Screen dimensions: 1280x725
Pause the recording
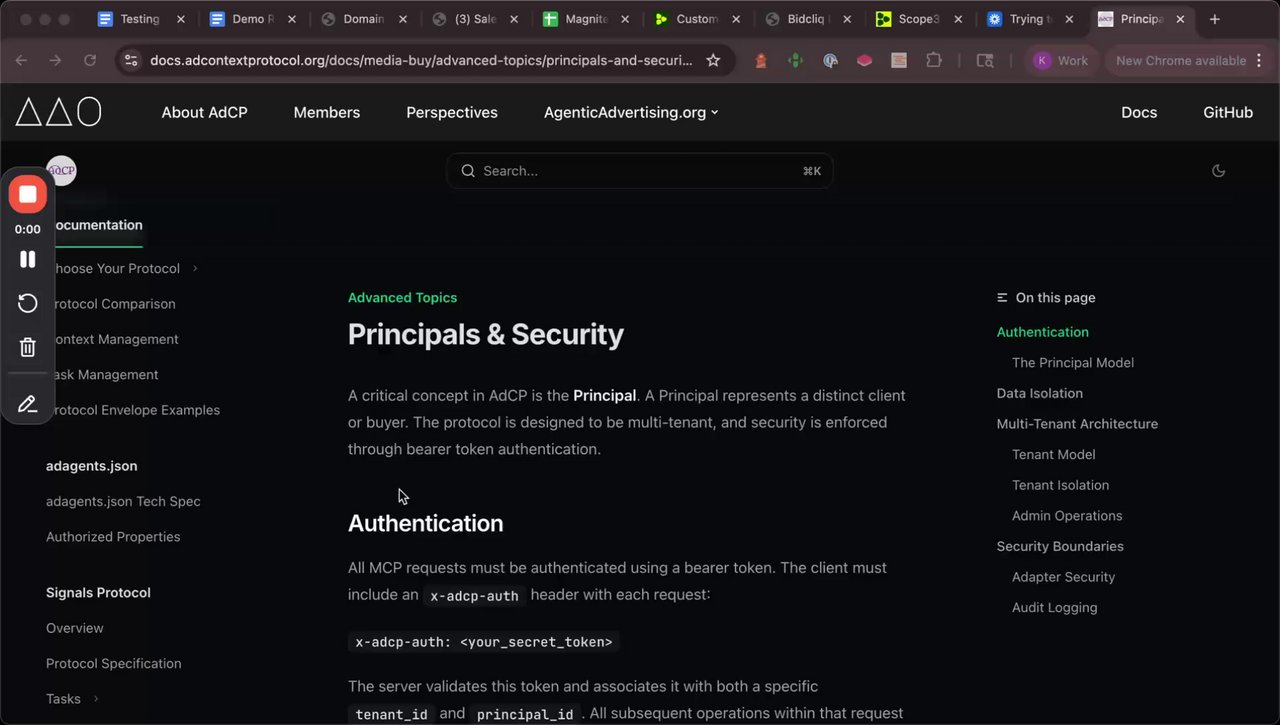point(28,259)
